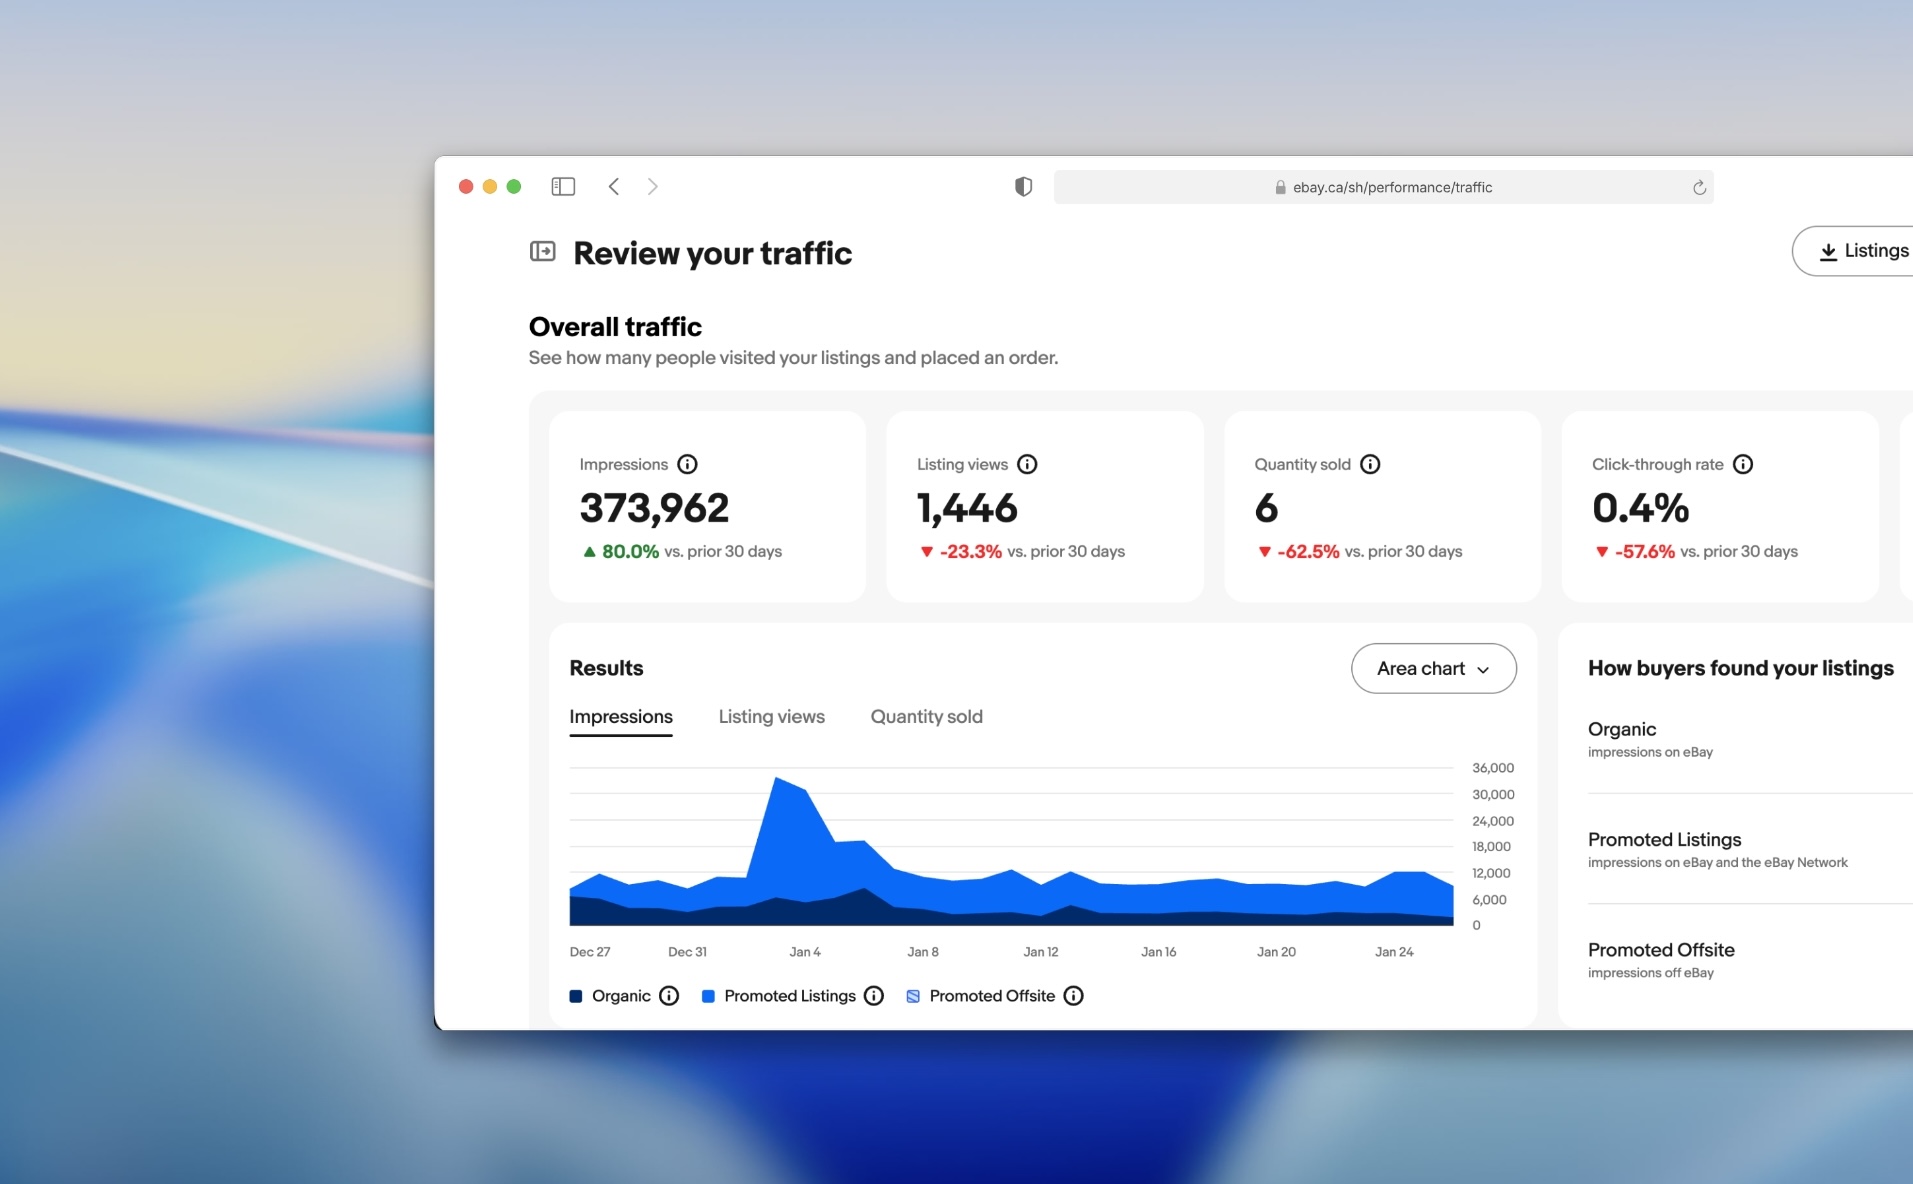Click the Promoted Listings section heading
The width and height of the screenshot is (1913, 1184).
pos(1663,839)
